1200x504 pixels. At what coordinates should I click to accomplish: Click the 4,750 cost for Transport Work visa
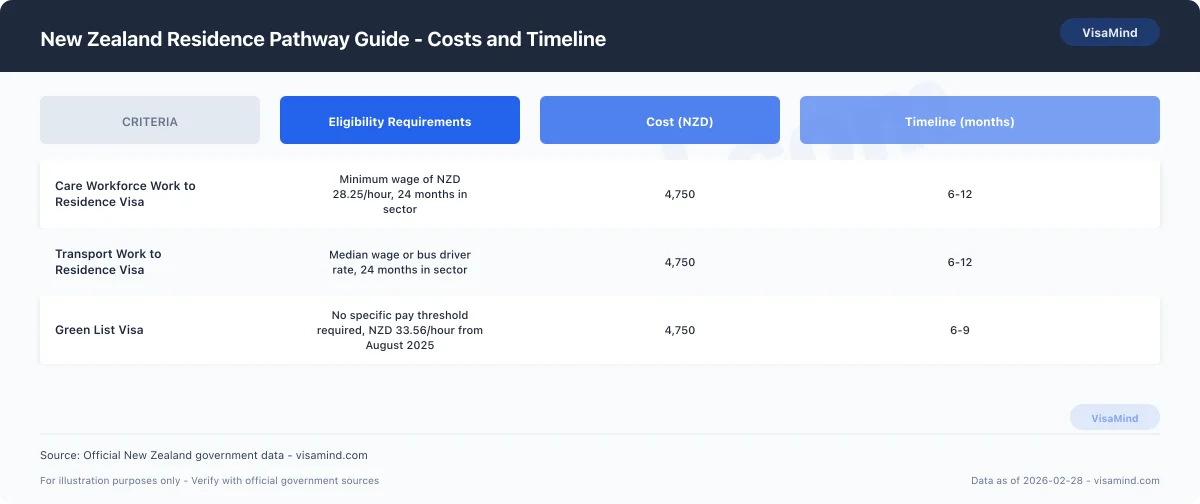[680, 262]
